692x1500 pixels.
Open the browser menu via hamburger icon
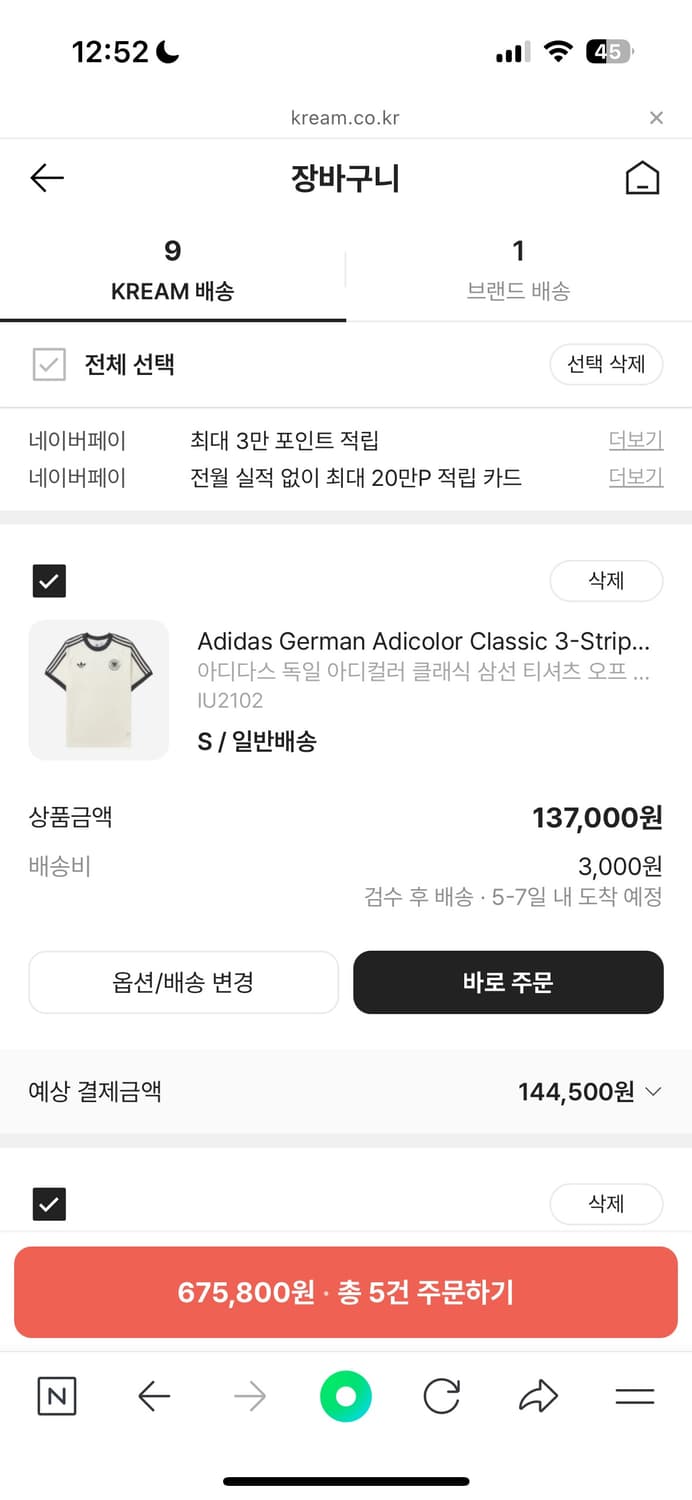634,1397
